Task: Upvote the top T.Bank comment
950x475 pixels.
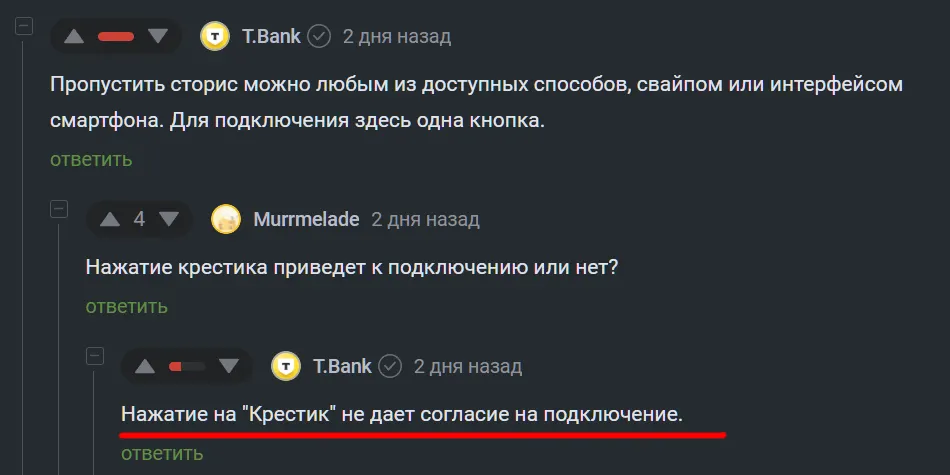Action: 75,37
